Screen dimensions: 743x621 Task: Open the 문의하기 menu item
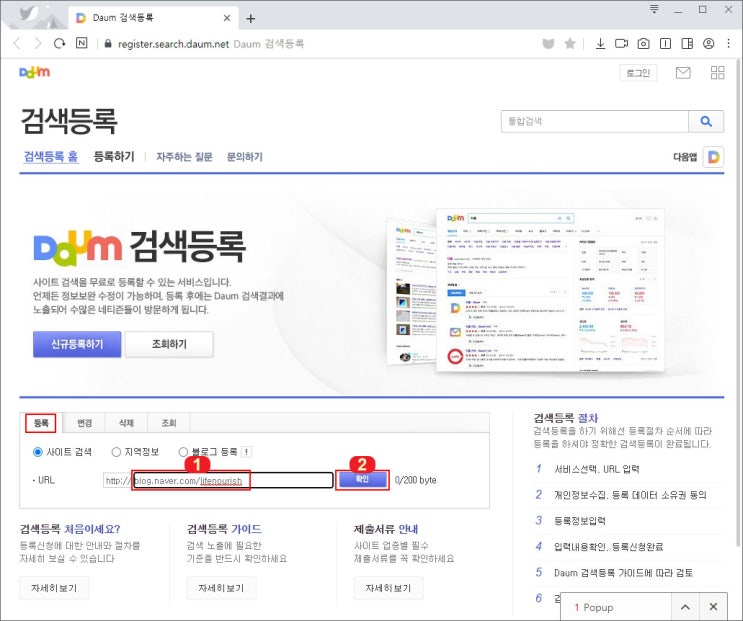245,157
